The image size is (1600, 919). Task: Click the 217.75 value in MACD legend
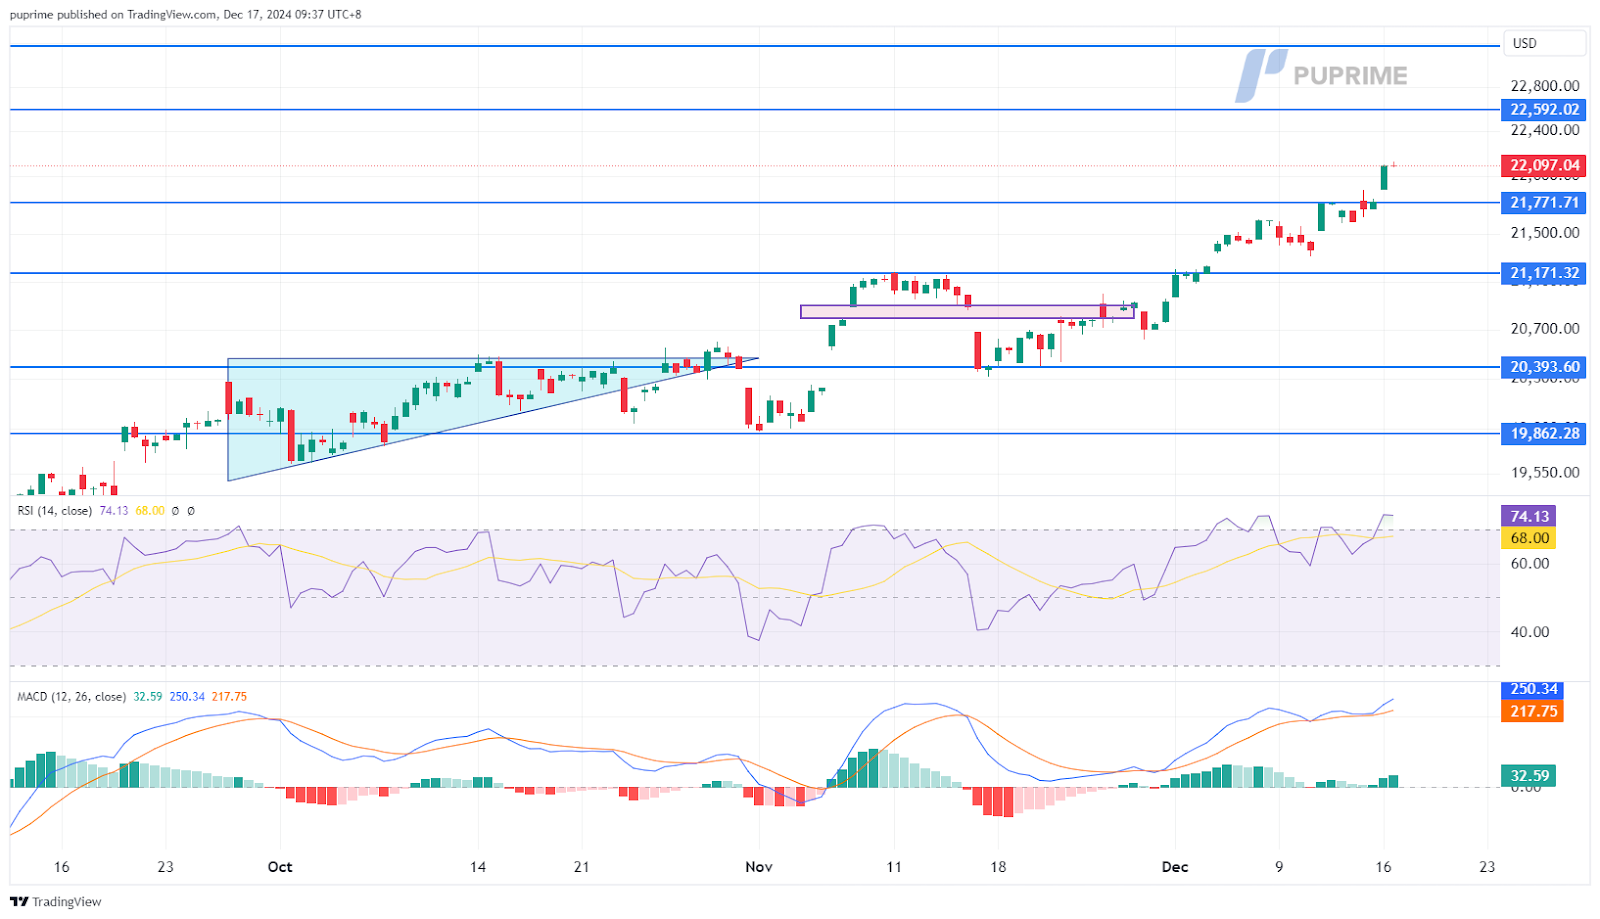pos(229,697)
